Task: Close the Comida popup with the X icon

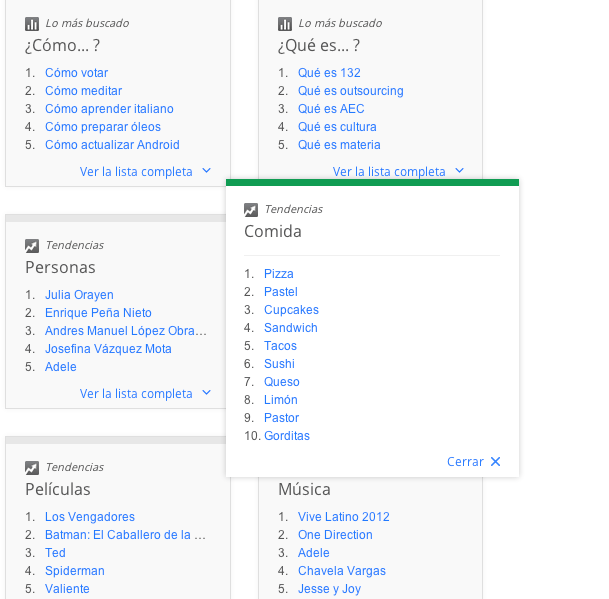Action: pos(496,461)
